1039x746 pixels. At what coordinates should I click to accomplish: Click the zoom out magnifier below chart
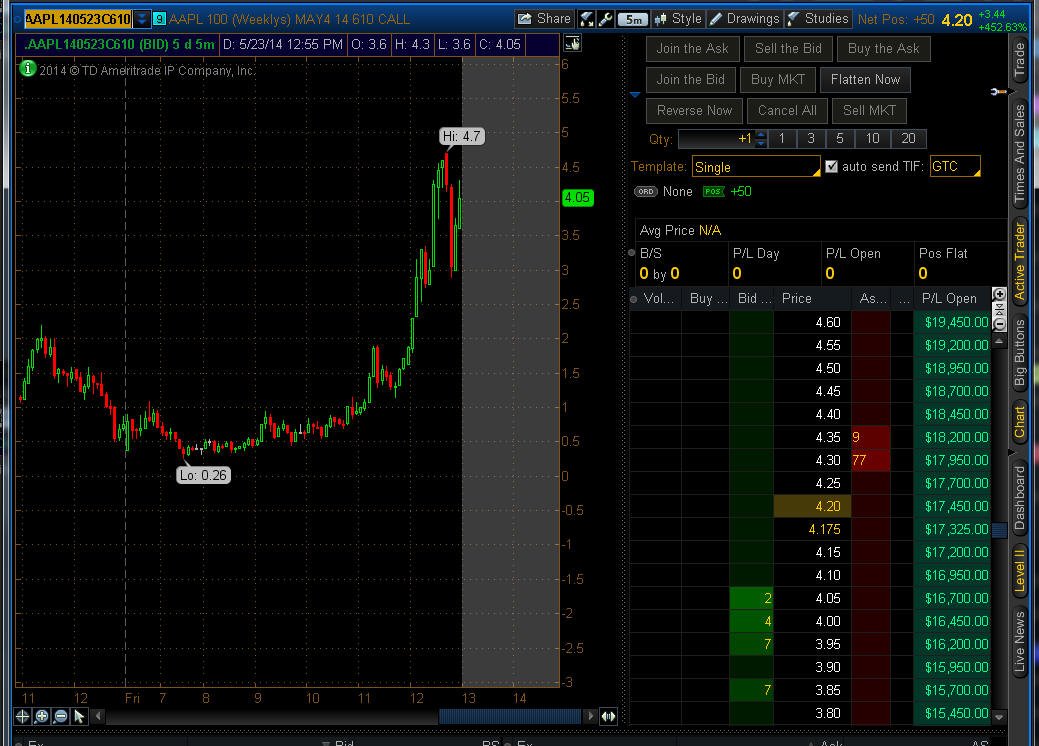(x=60, y=716)
